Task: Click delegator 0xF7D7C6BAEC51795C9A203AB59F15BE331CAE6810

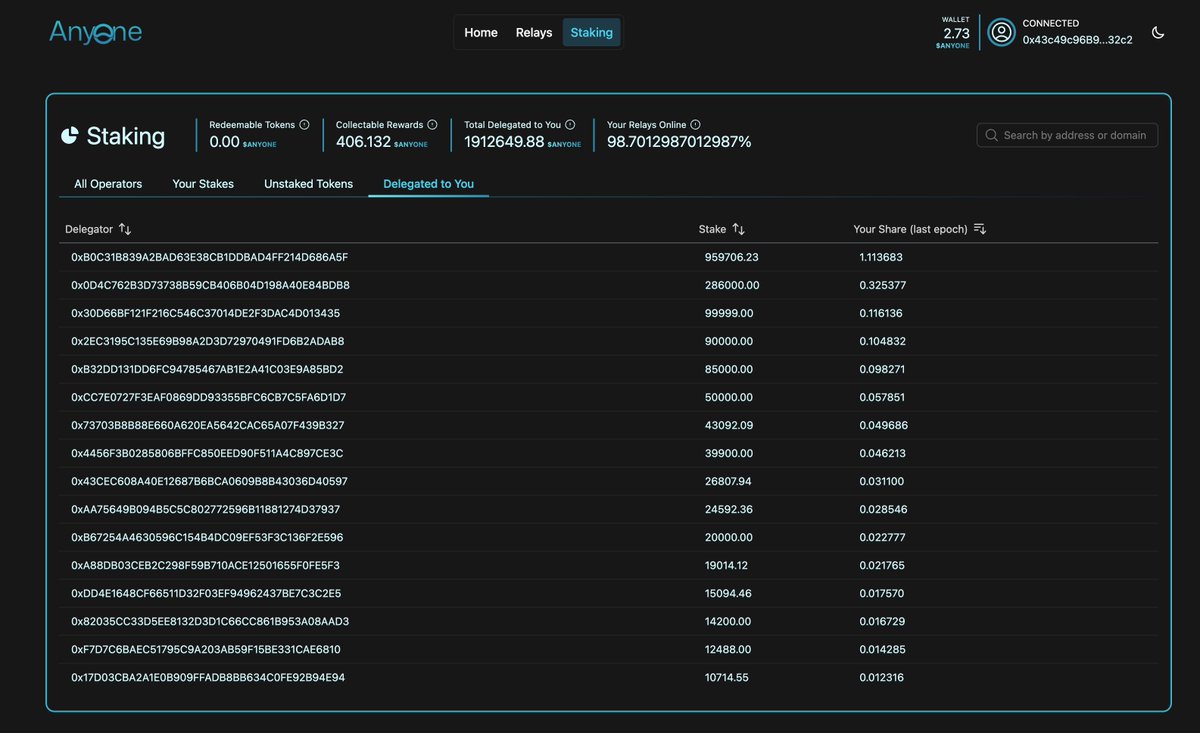Action: pos(206,649)
